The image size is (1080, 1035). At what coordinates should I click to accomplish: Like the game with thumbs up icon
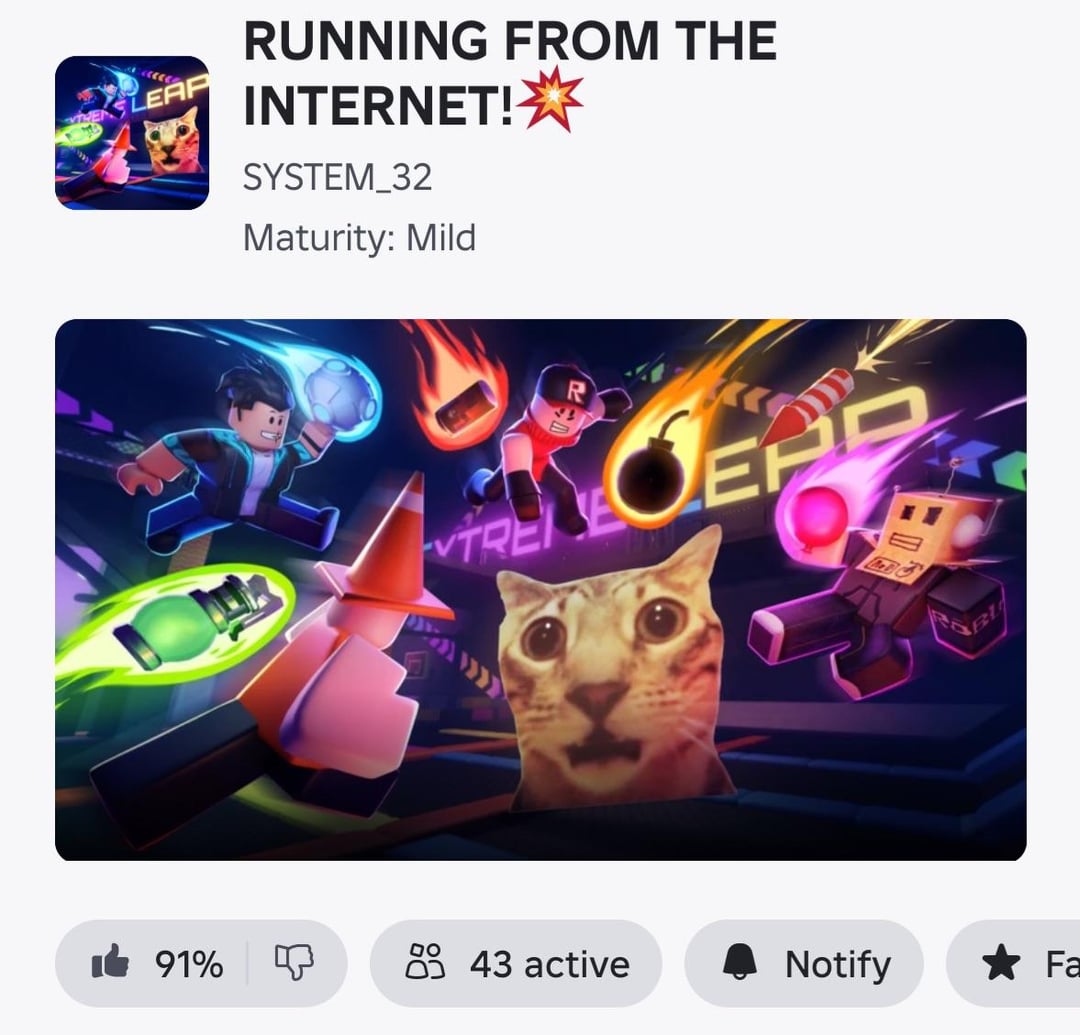tap(110, 962)
